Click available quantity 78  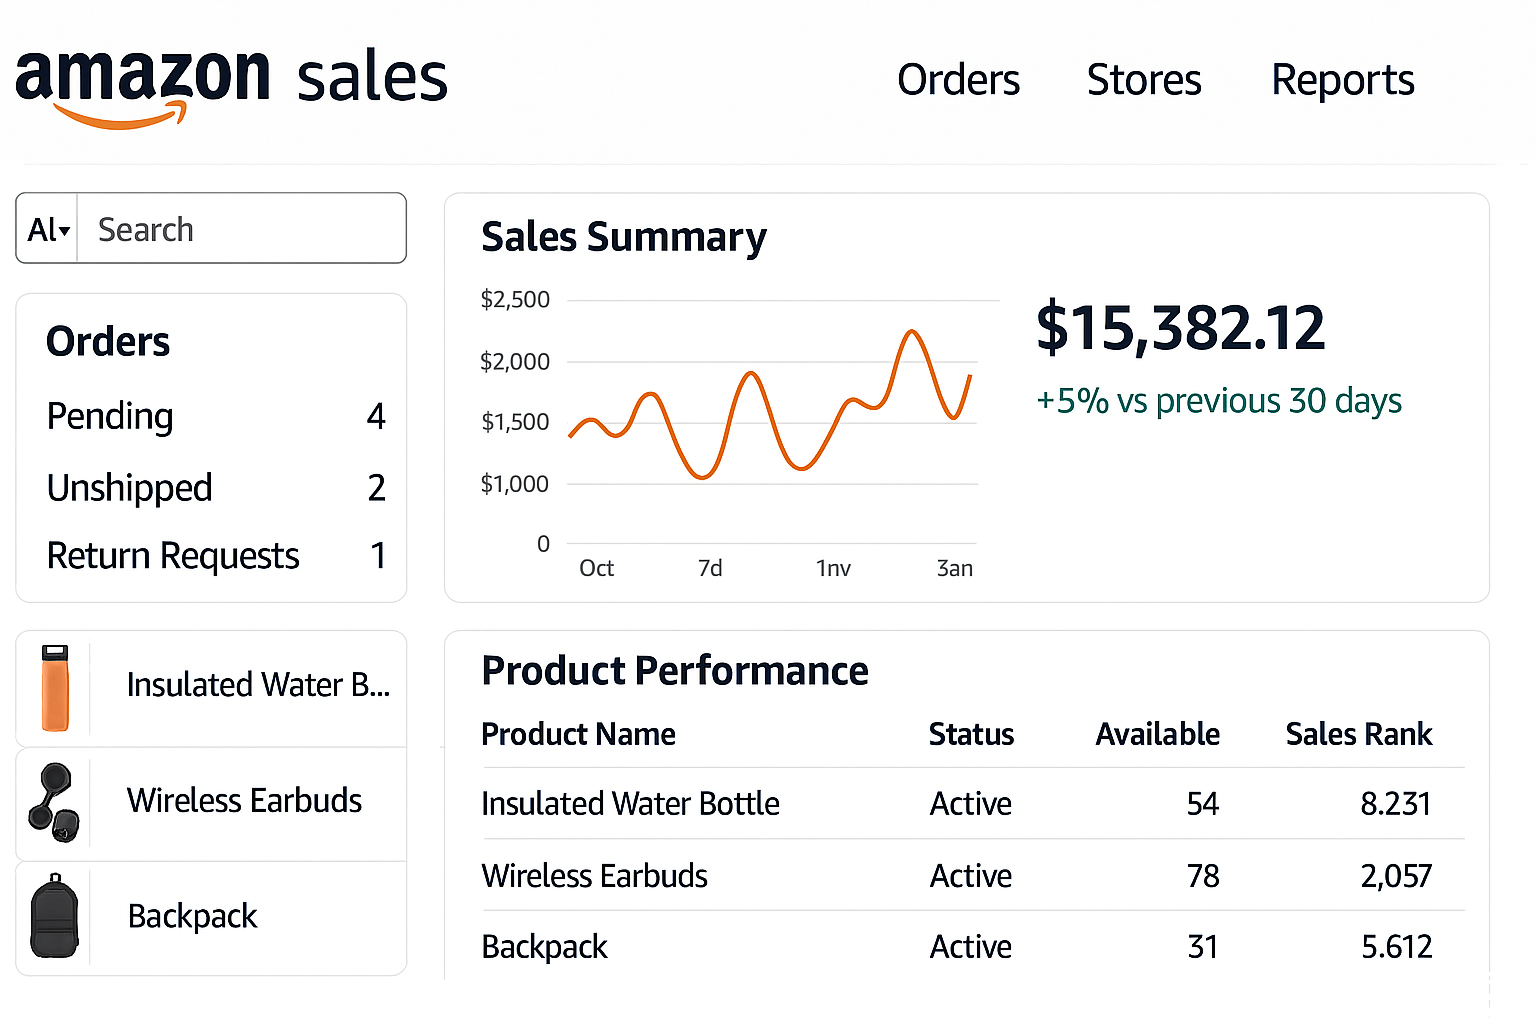pos(1203,876)
